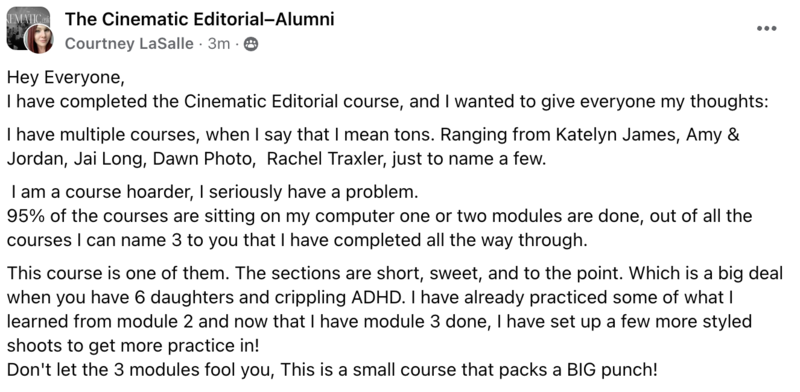Visit Courtney LaSalle's profile via name link
The image size is (800, 392).
tap(129, 44)
